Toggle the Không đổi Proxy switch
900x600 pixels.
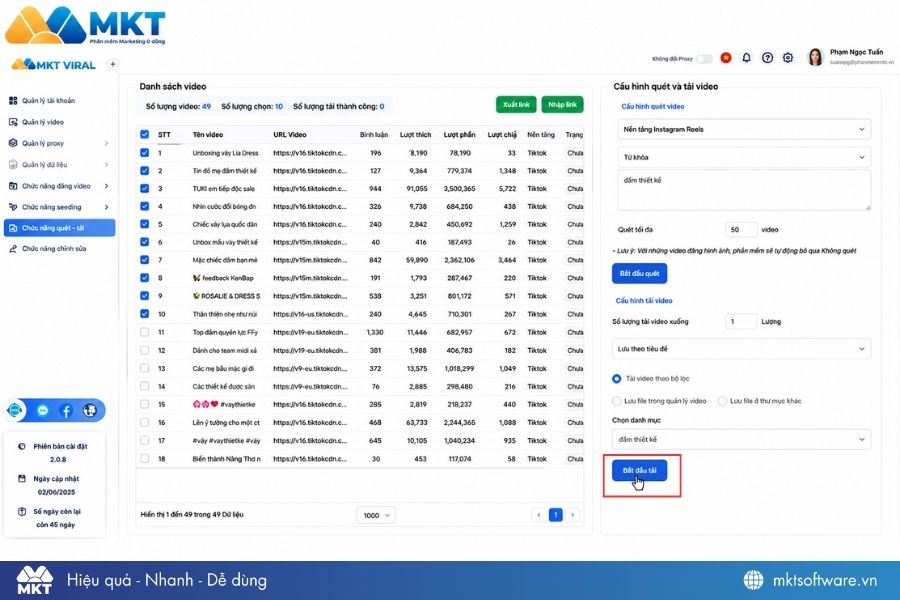[704, 59]
